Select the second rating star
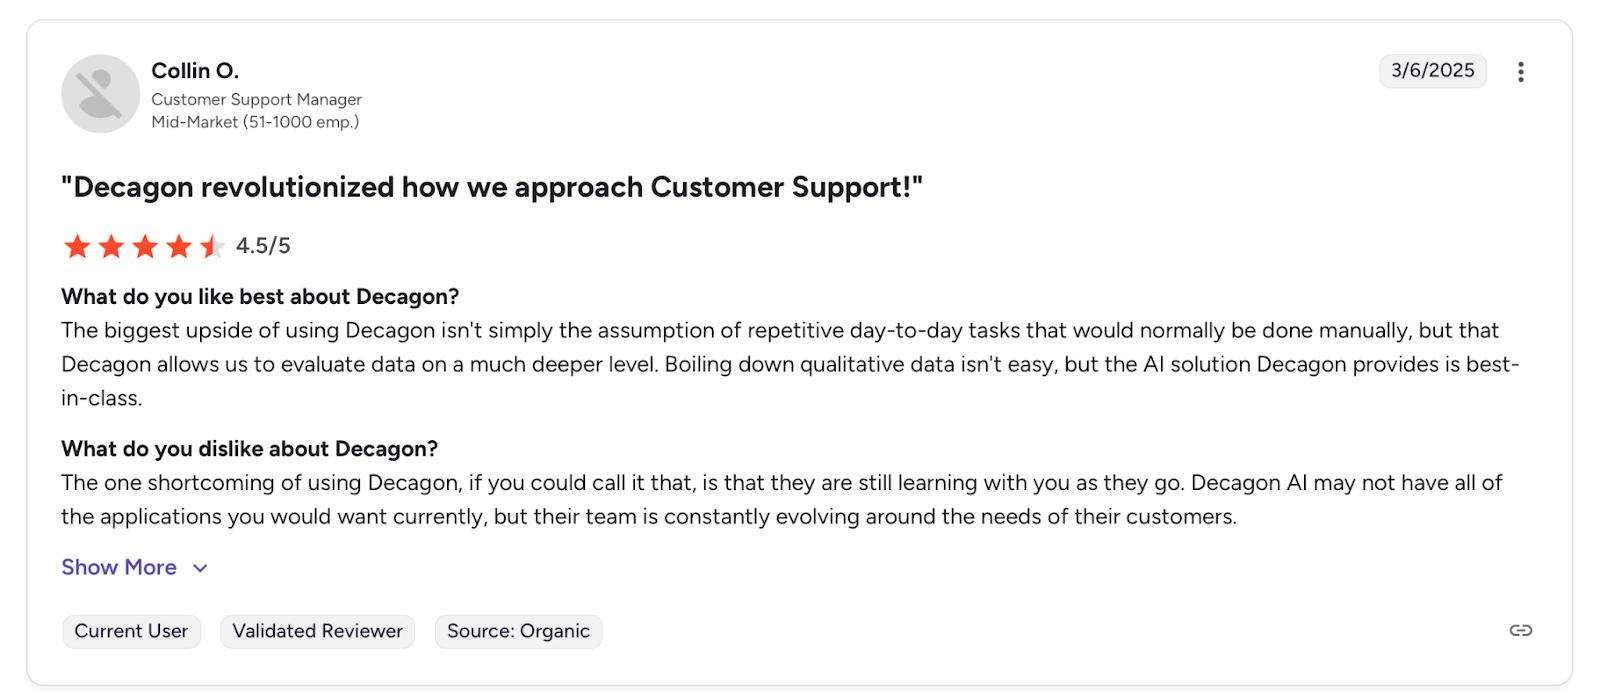1600x694 pixels. pyautogui.click(x=111, y=246)
